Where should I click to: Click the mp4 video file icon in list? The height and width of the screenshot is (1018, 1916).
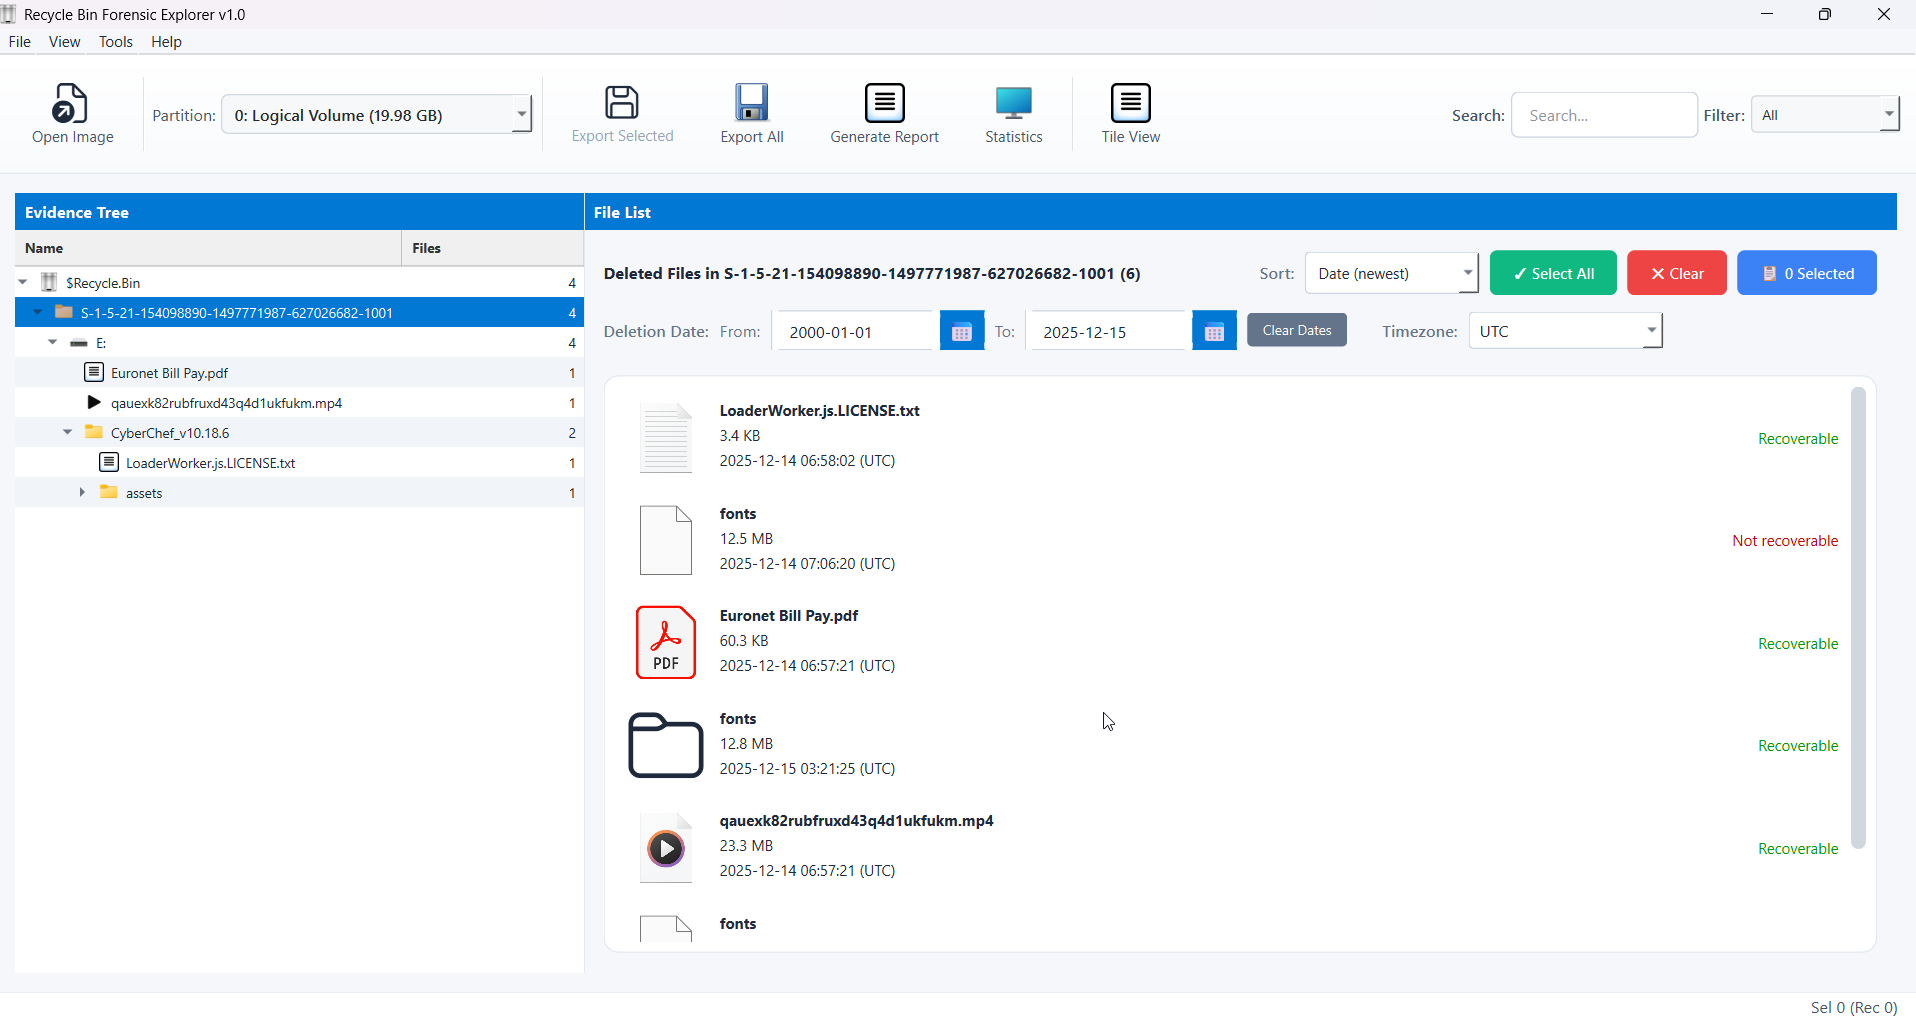(666, 848)
